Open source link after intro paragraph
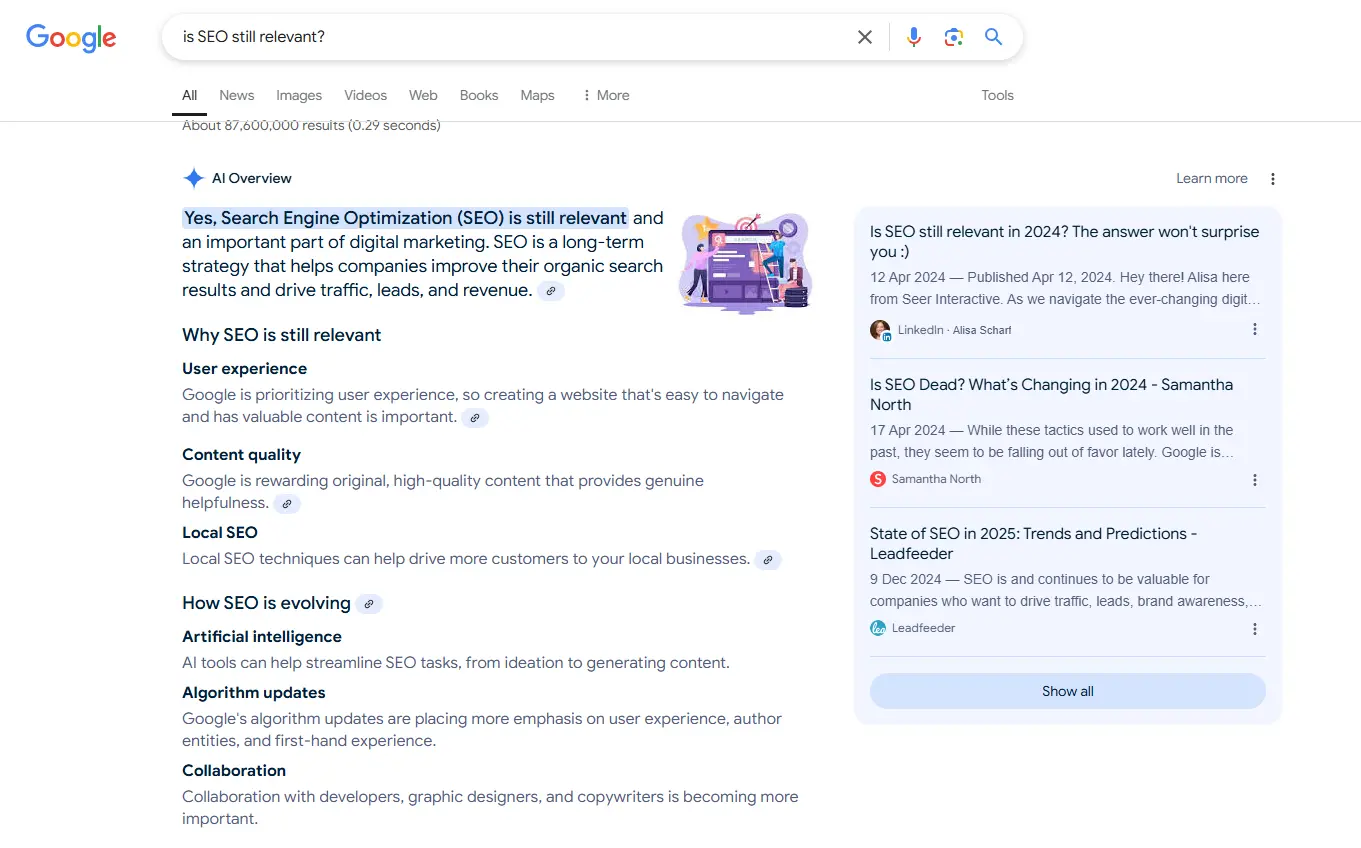The image size is (1361, 848). click(x=551, y=291)
